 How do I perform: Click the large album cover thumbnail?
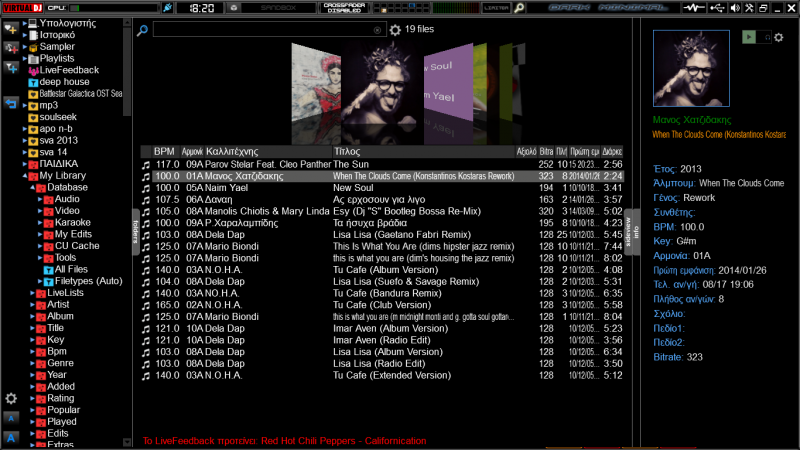(x=691, y=68)
